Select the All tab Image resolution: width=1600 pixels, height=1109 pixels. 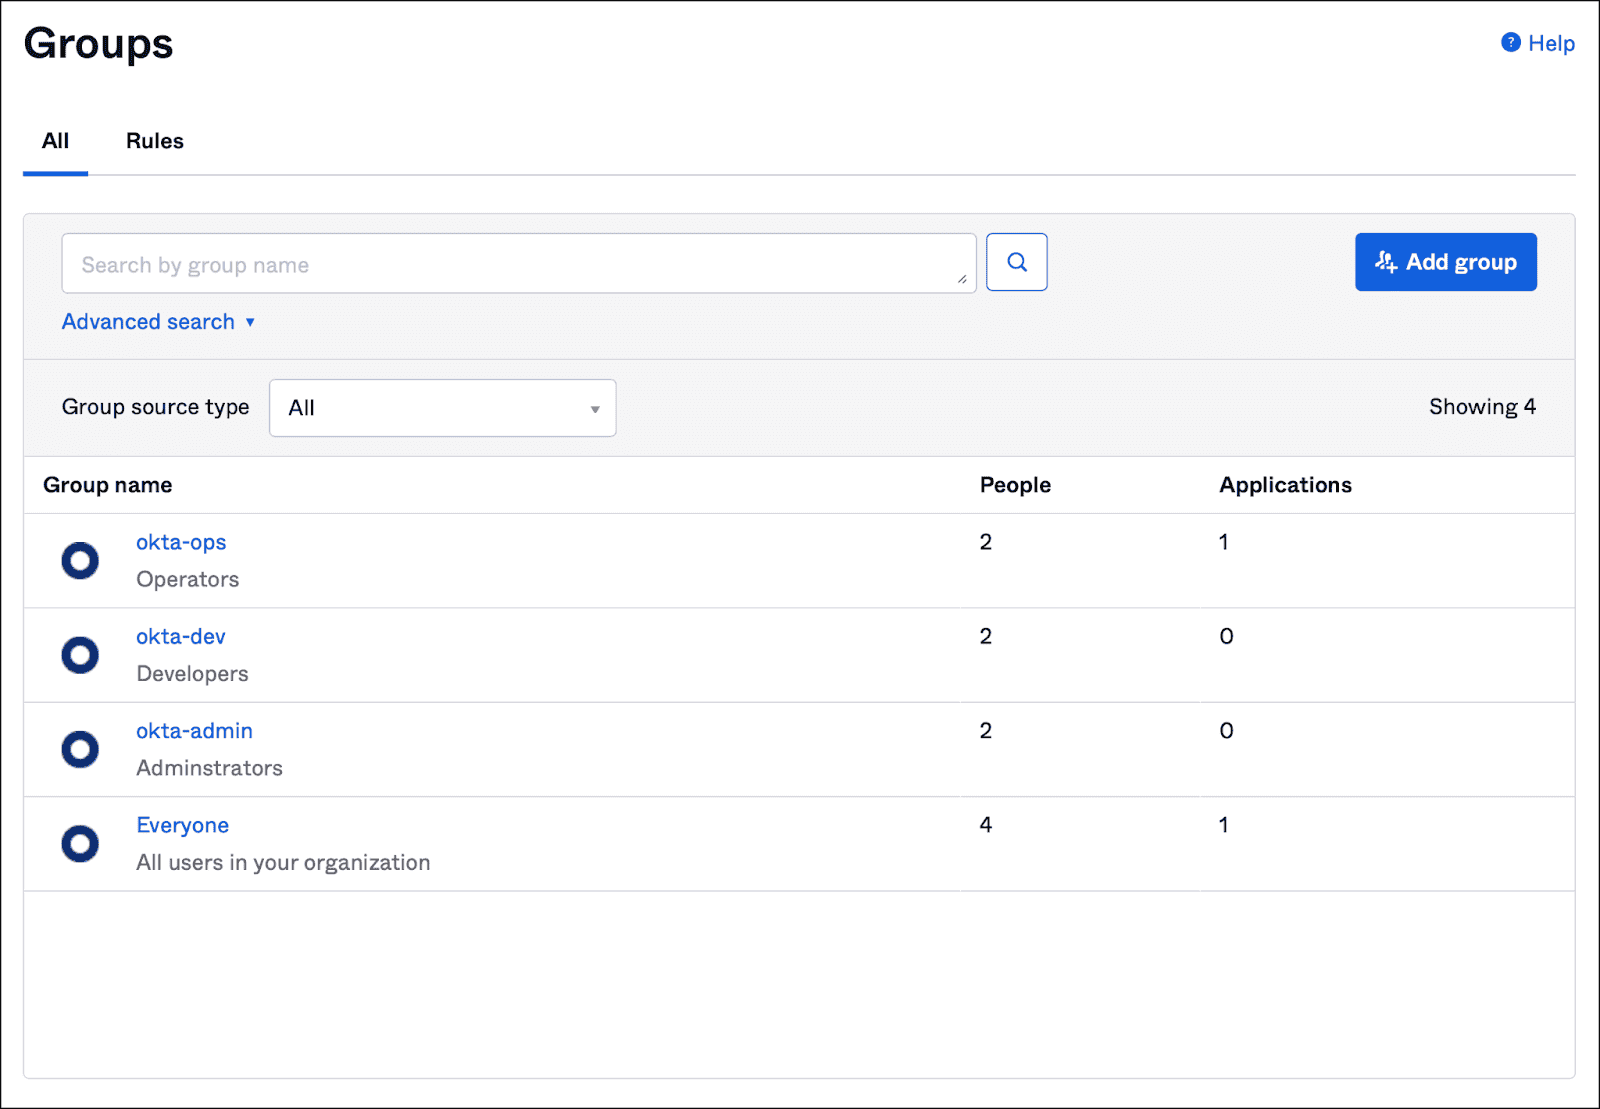[x=55, y=141]
